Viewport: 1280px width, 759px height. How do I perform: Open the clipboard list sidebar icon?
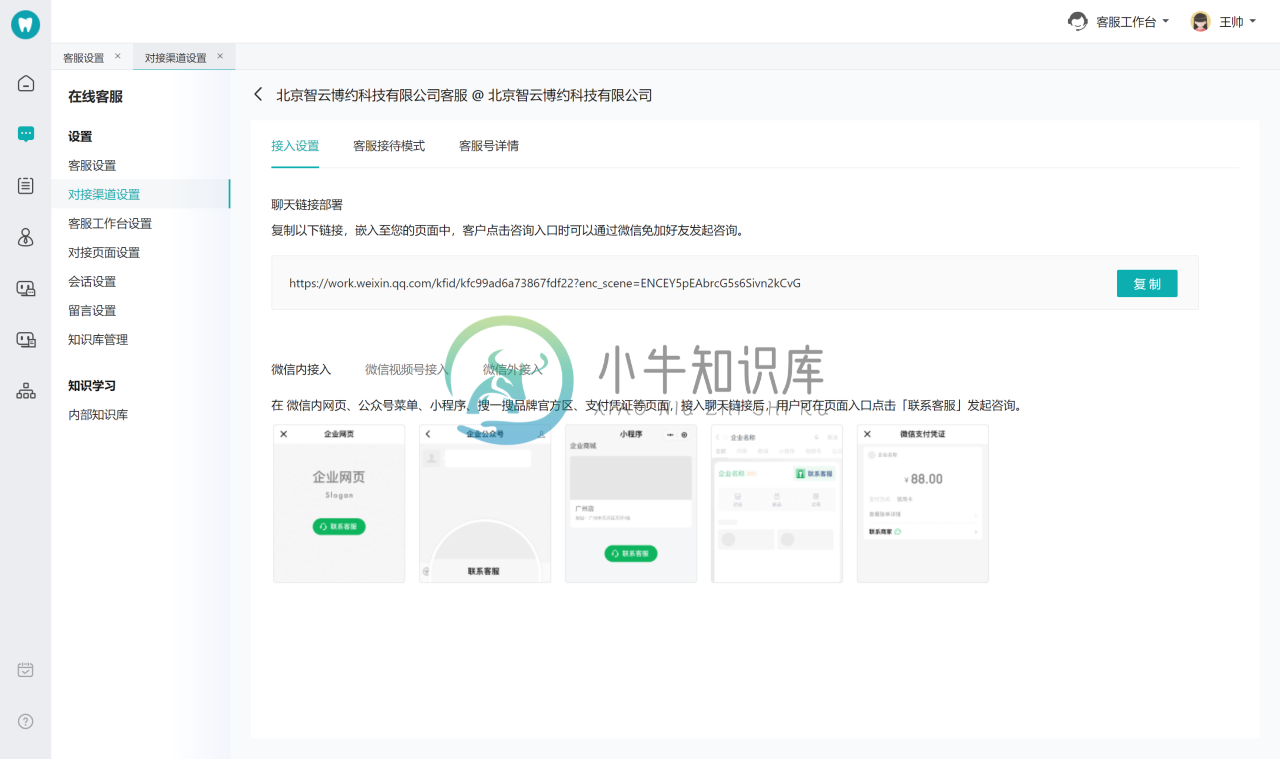(26, 185)
